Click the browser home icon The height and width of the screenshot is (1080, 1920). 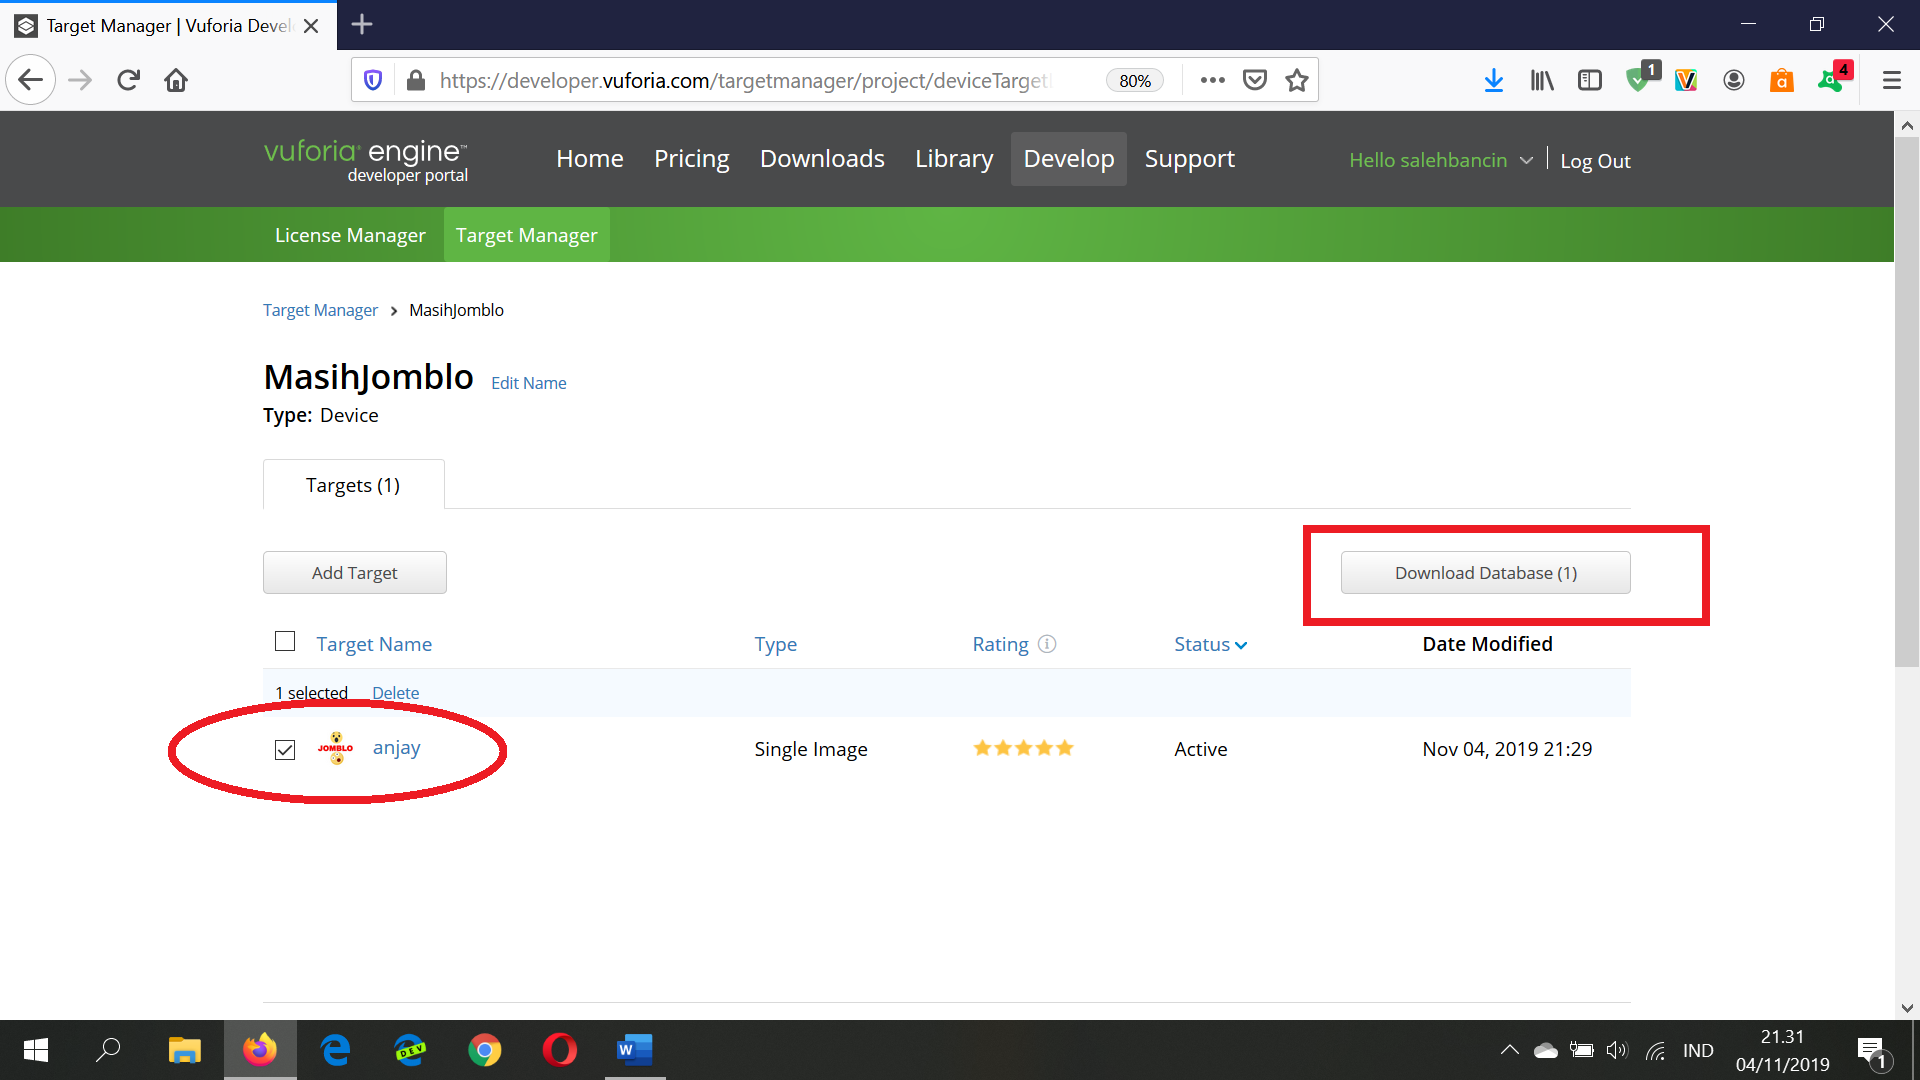[x=176, y=80]
